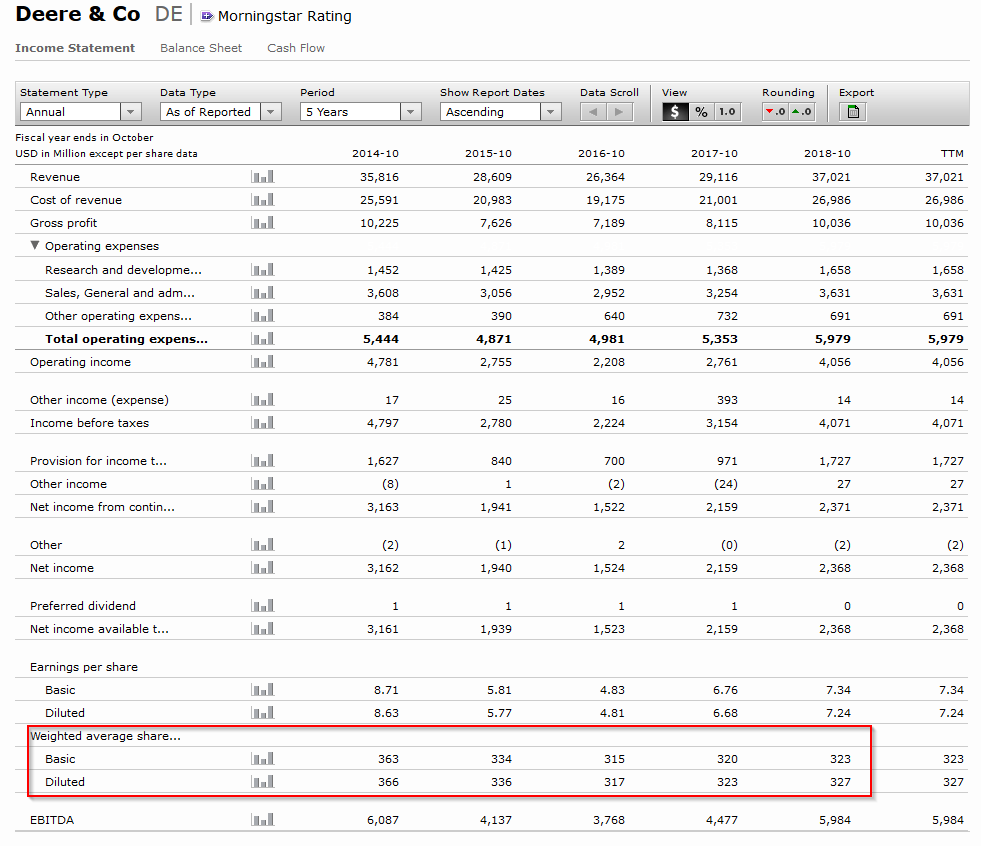Open the chart icon for Net income
Image resolution: width=981 pixels, height=846 pixels.
(x=263, y=568)
